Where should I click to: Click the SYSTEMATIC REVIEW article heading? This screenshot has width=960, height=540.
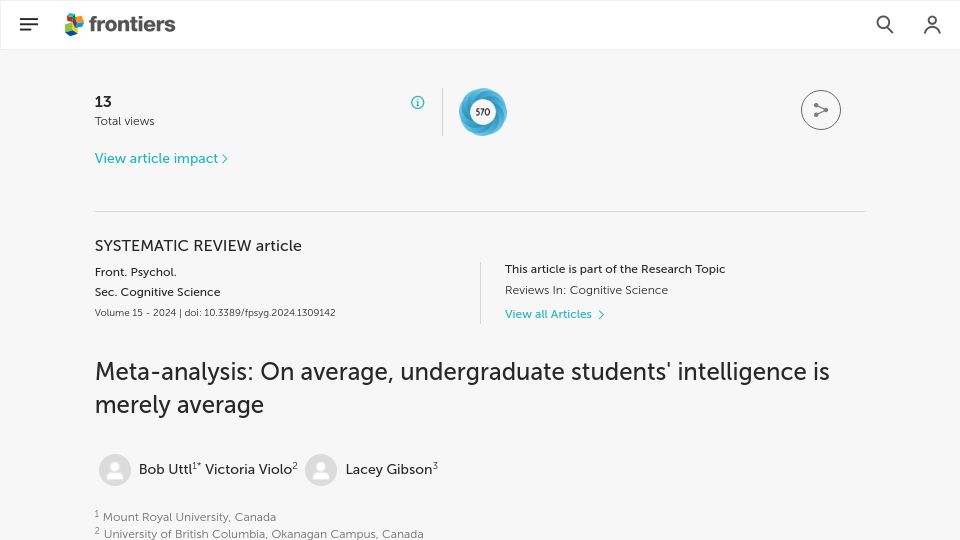(x=198, y=246)
